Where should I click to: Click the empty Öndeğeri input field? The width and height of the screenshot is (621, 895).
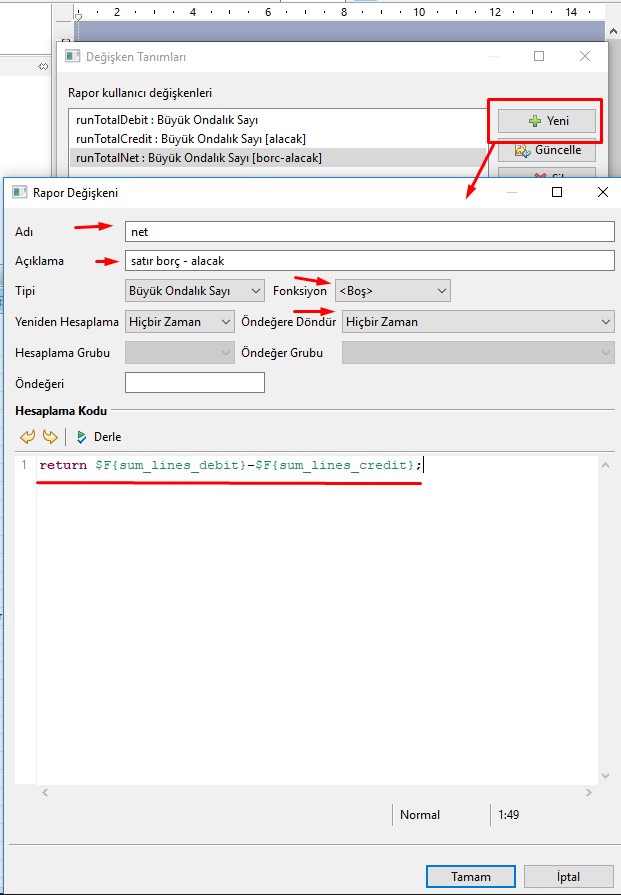[x=194, y=383]
